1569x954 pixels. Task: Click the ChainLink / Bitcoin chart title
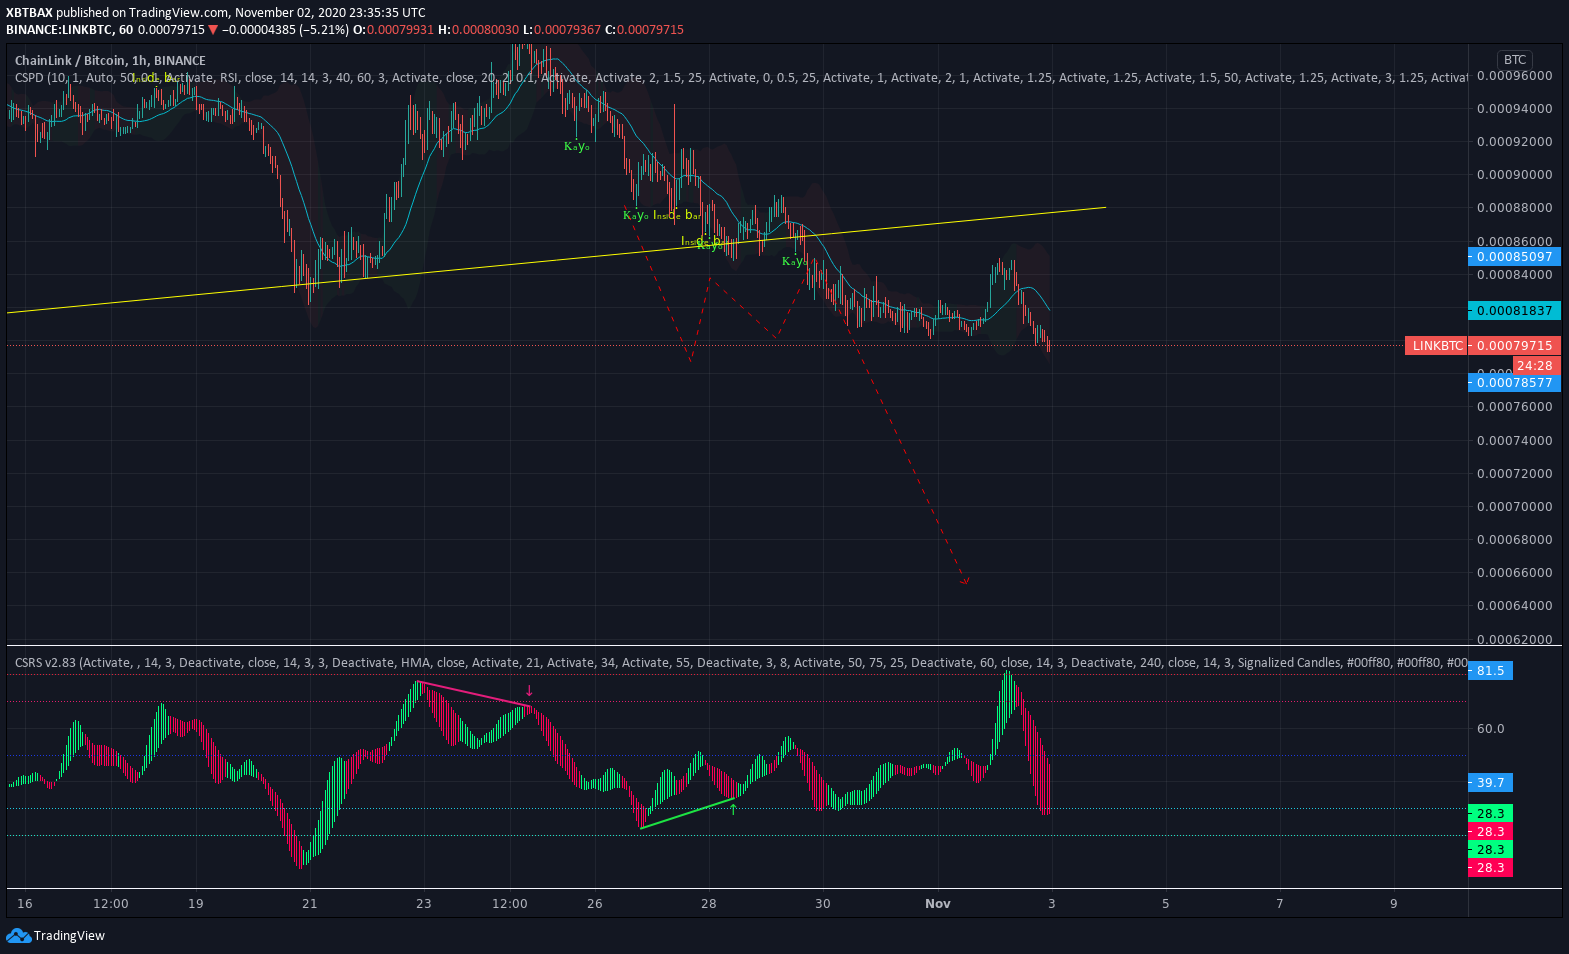point(110,61)
